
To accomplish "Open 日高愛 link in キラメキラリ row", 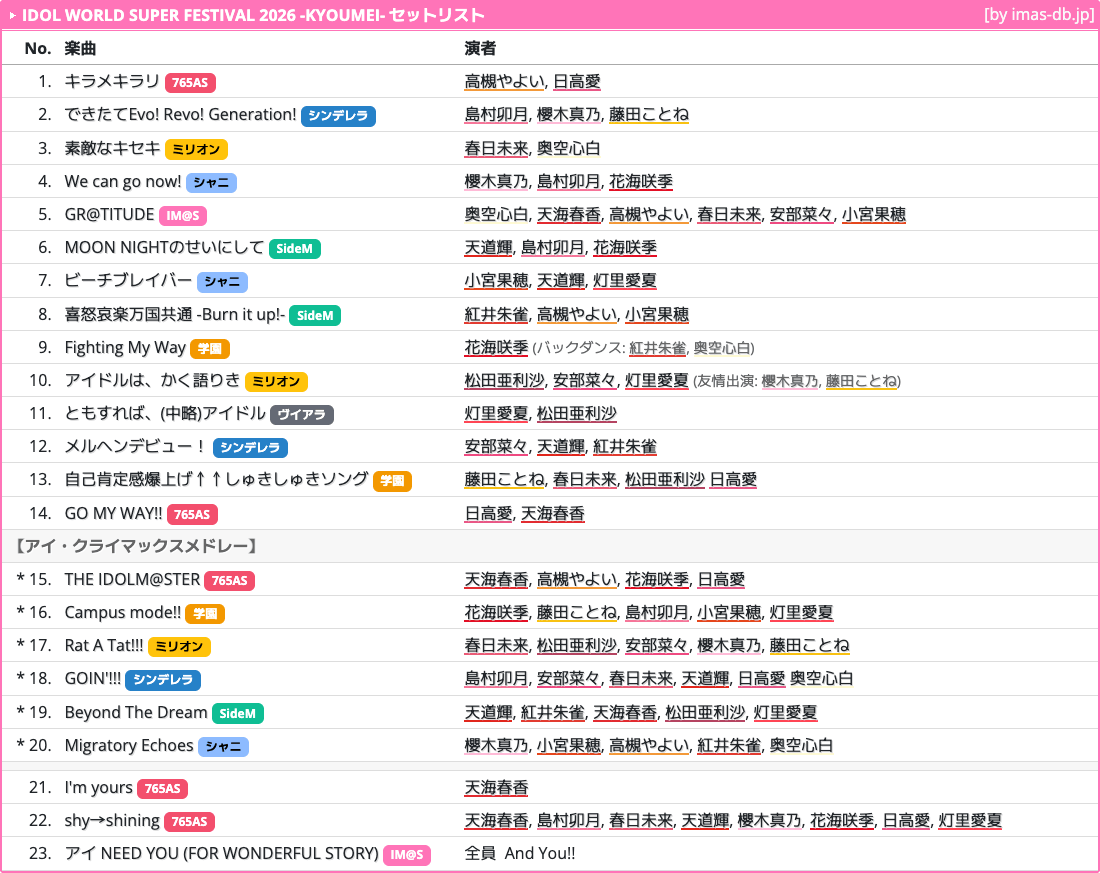I will pyautogui.click(x=577, y=81).
